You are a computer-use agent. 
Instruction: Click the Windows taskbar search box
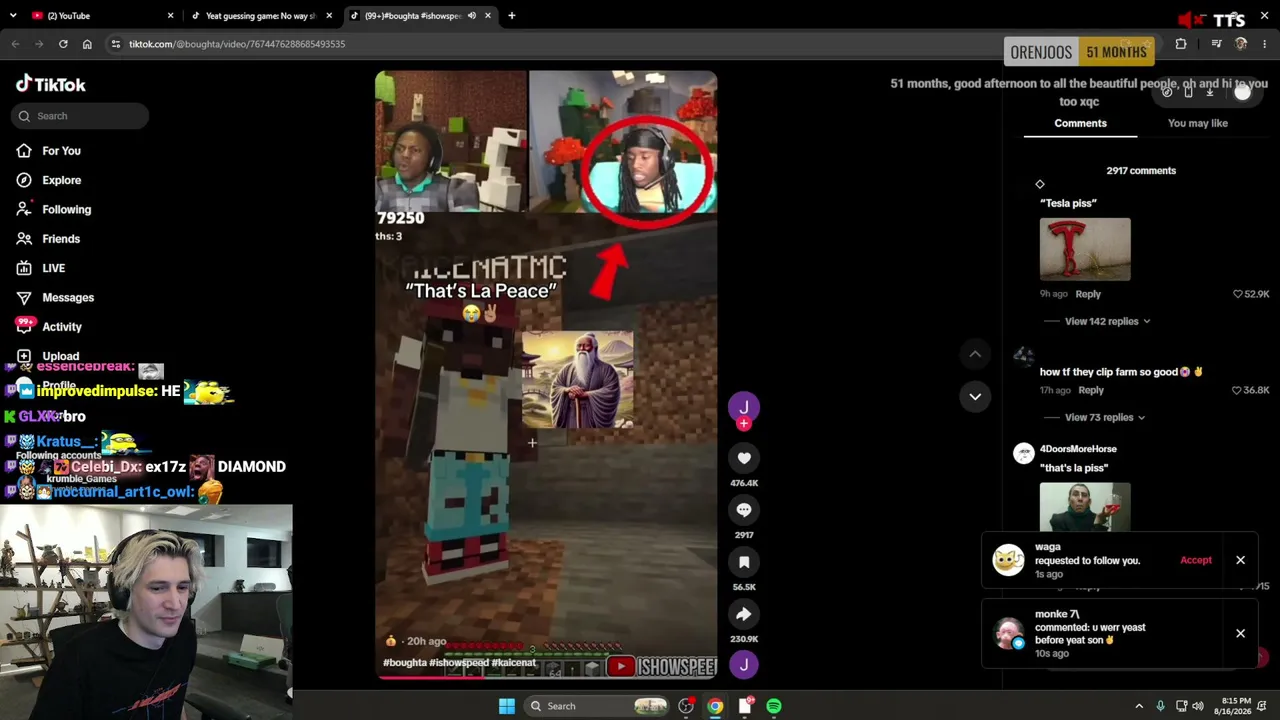[596, 706]
